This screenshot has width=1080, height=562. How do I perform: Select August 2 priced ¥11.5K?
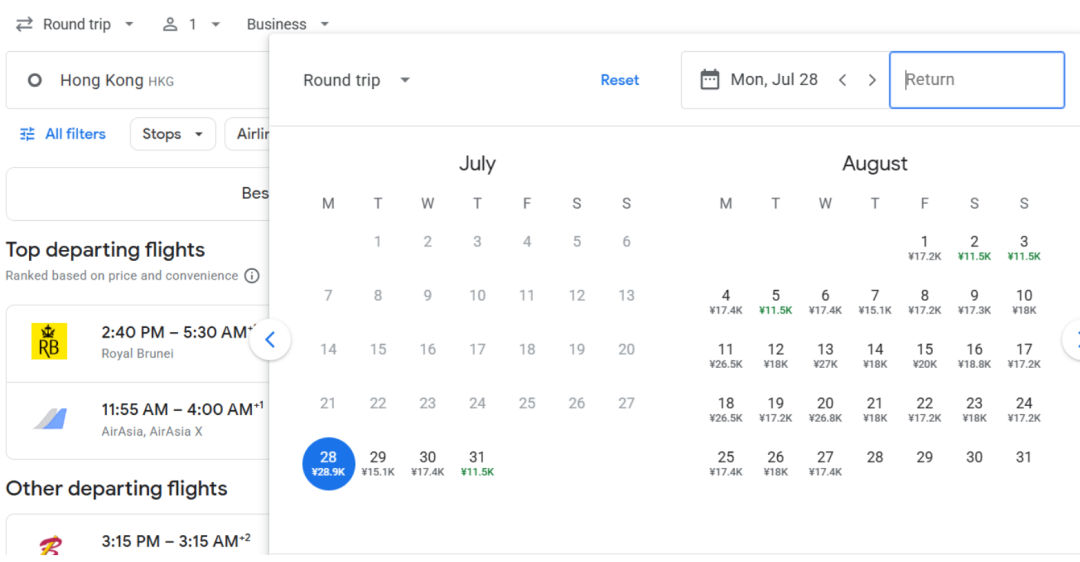point(974,248)
